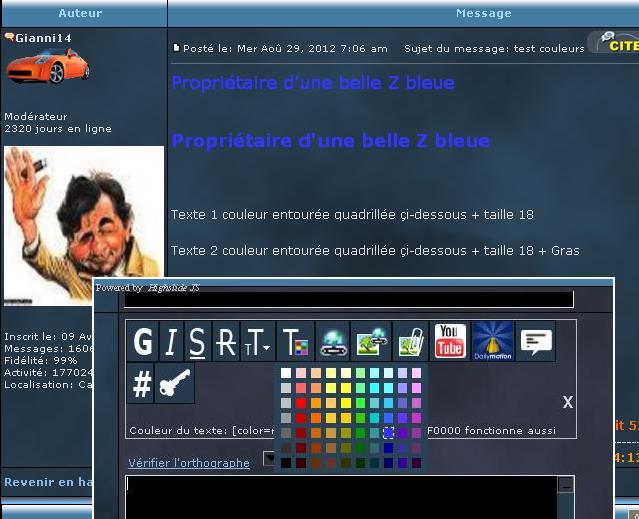Embed a Dailymotion video
The width and height of the screenshot is (639, 519).
click(491, 342)
